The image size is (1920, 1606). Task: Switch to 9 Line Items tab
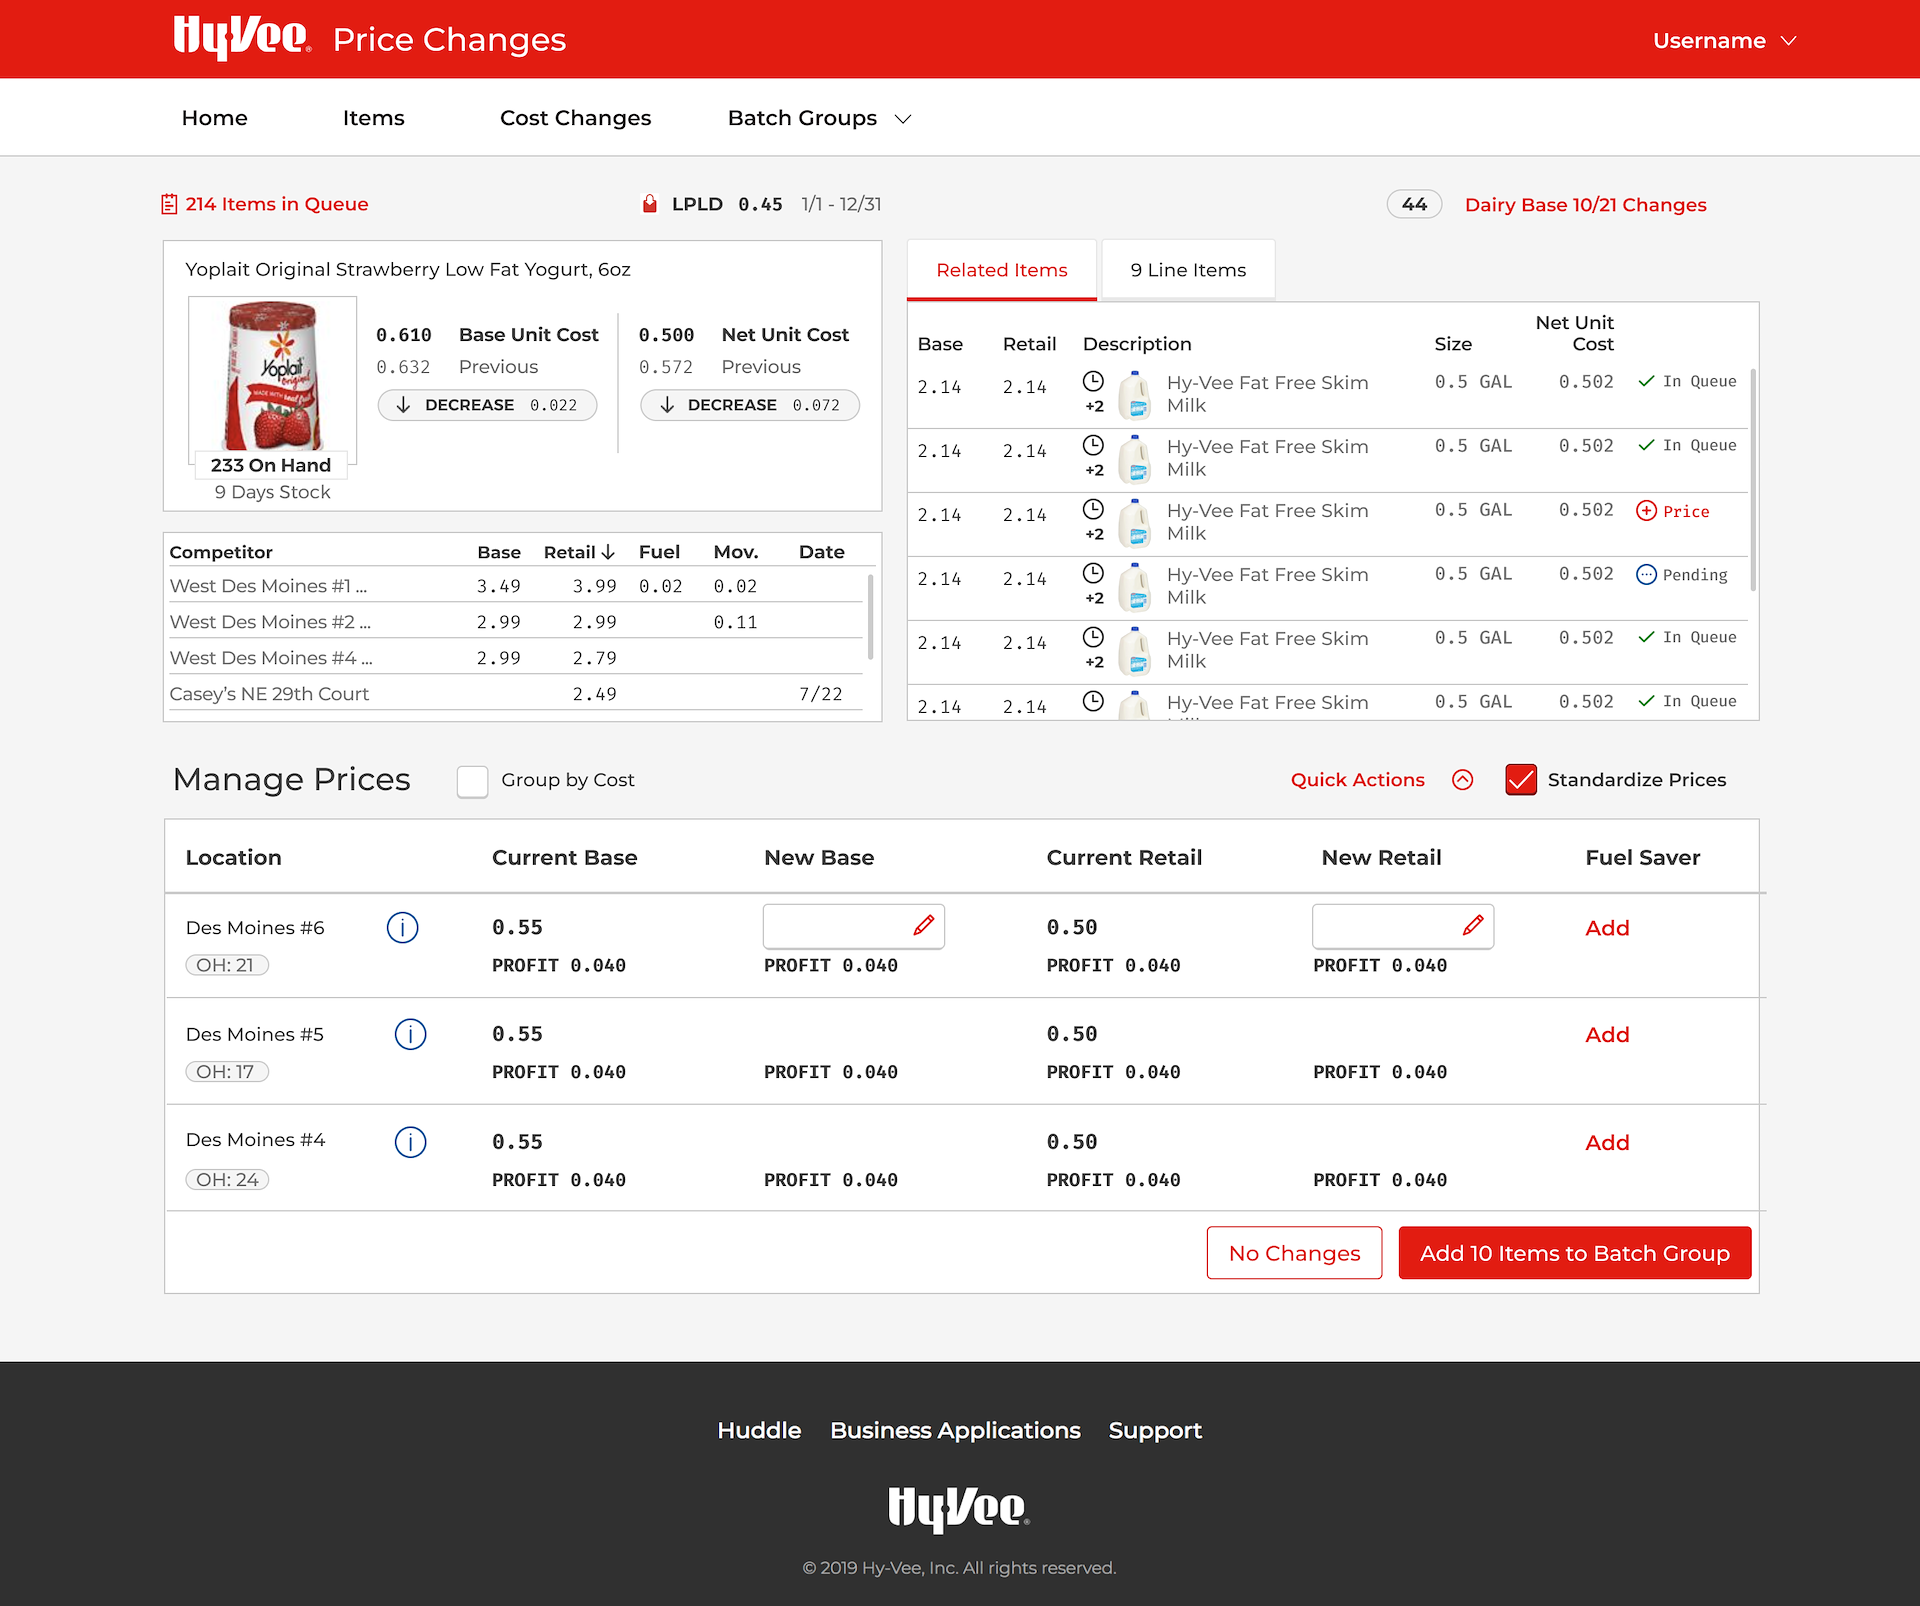(x=1188, y=270)
